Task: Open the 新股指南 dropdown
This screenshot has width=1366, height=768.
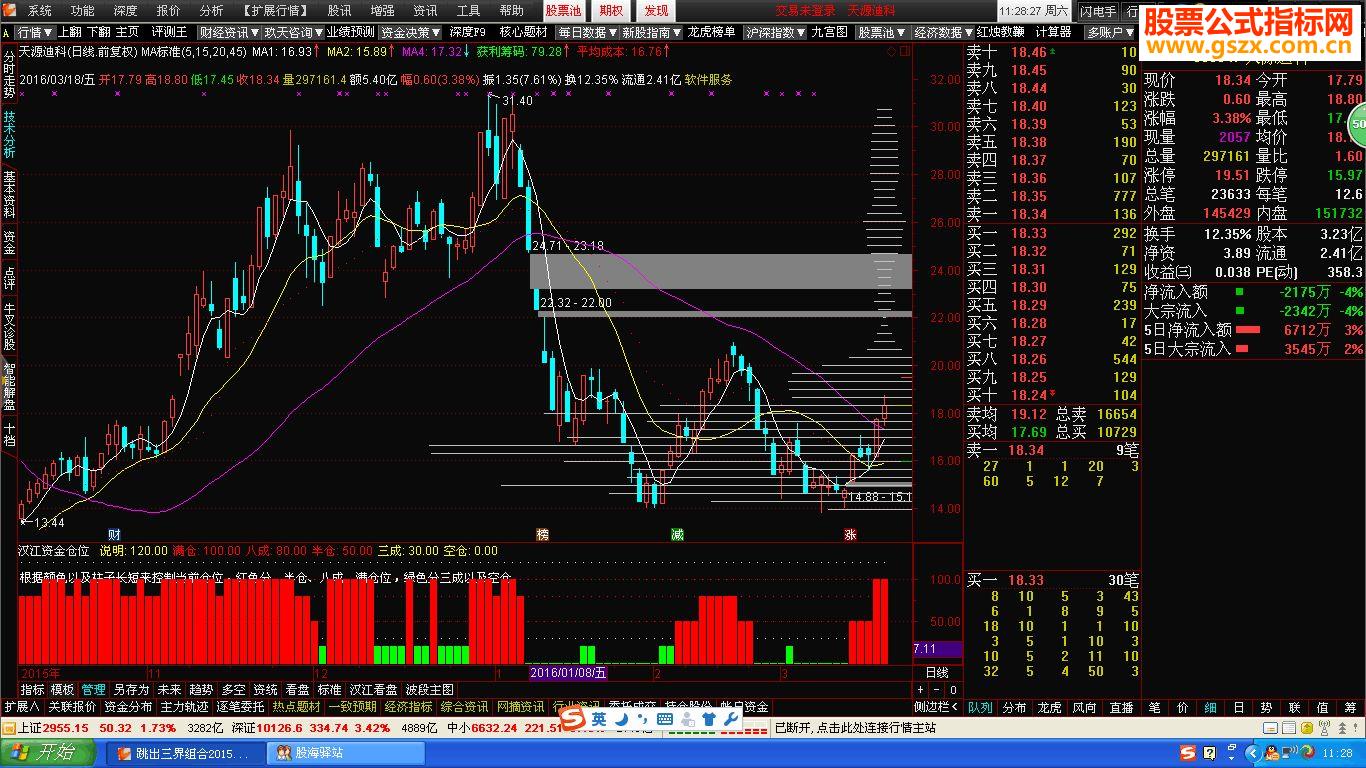Action: pos(651,32)
